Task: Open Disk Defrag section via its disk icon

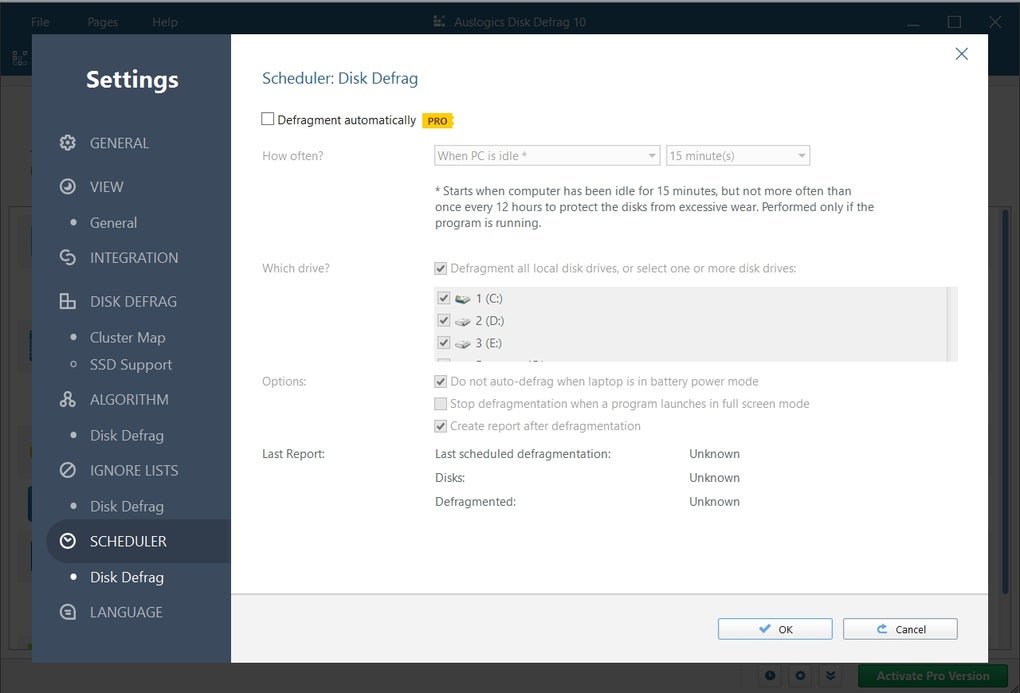Action: point(67,301)
